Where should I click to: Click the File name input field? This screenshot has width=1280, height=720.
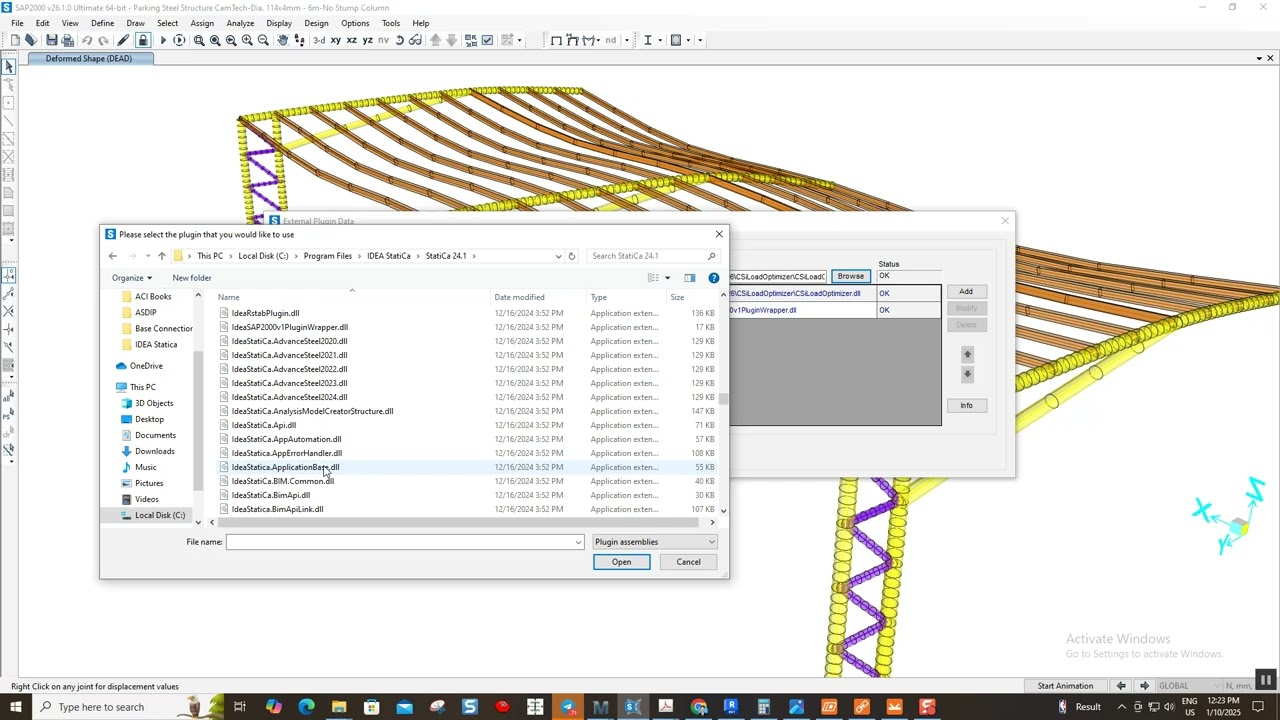tap(404, 542)
